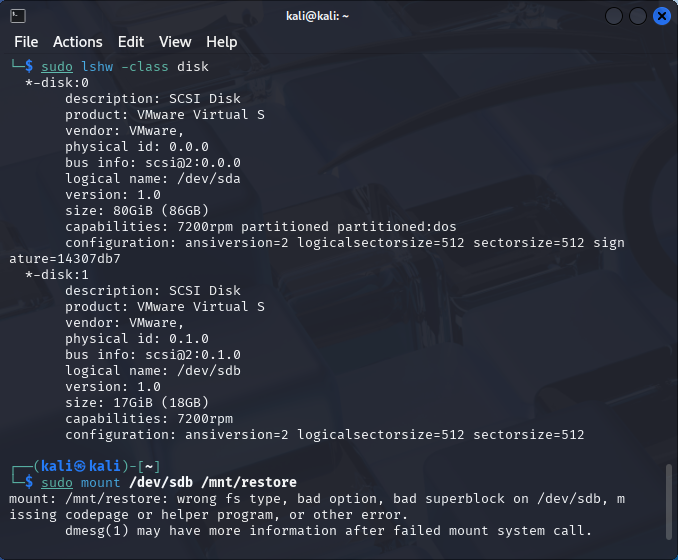Open the Help menu
678x560 pixels.
pyautogui.click(x=221, y=42)
